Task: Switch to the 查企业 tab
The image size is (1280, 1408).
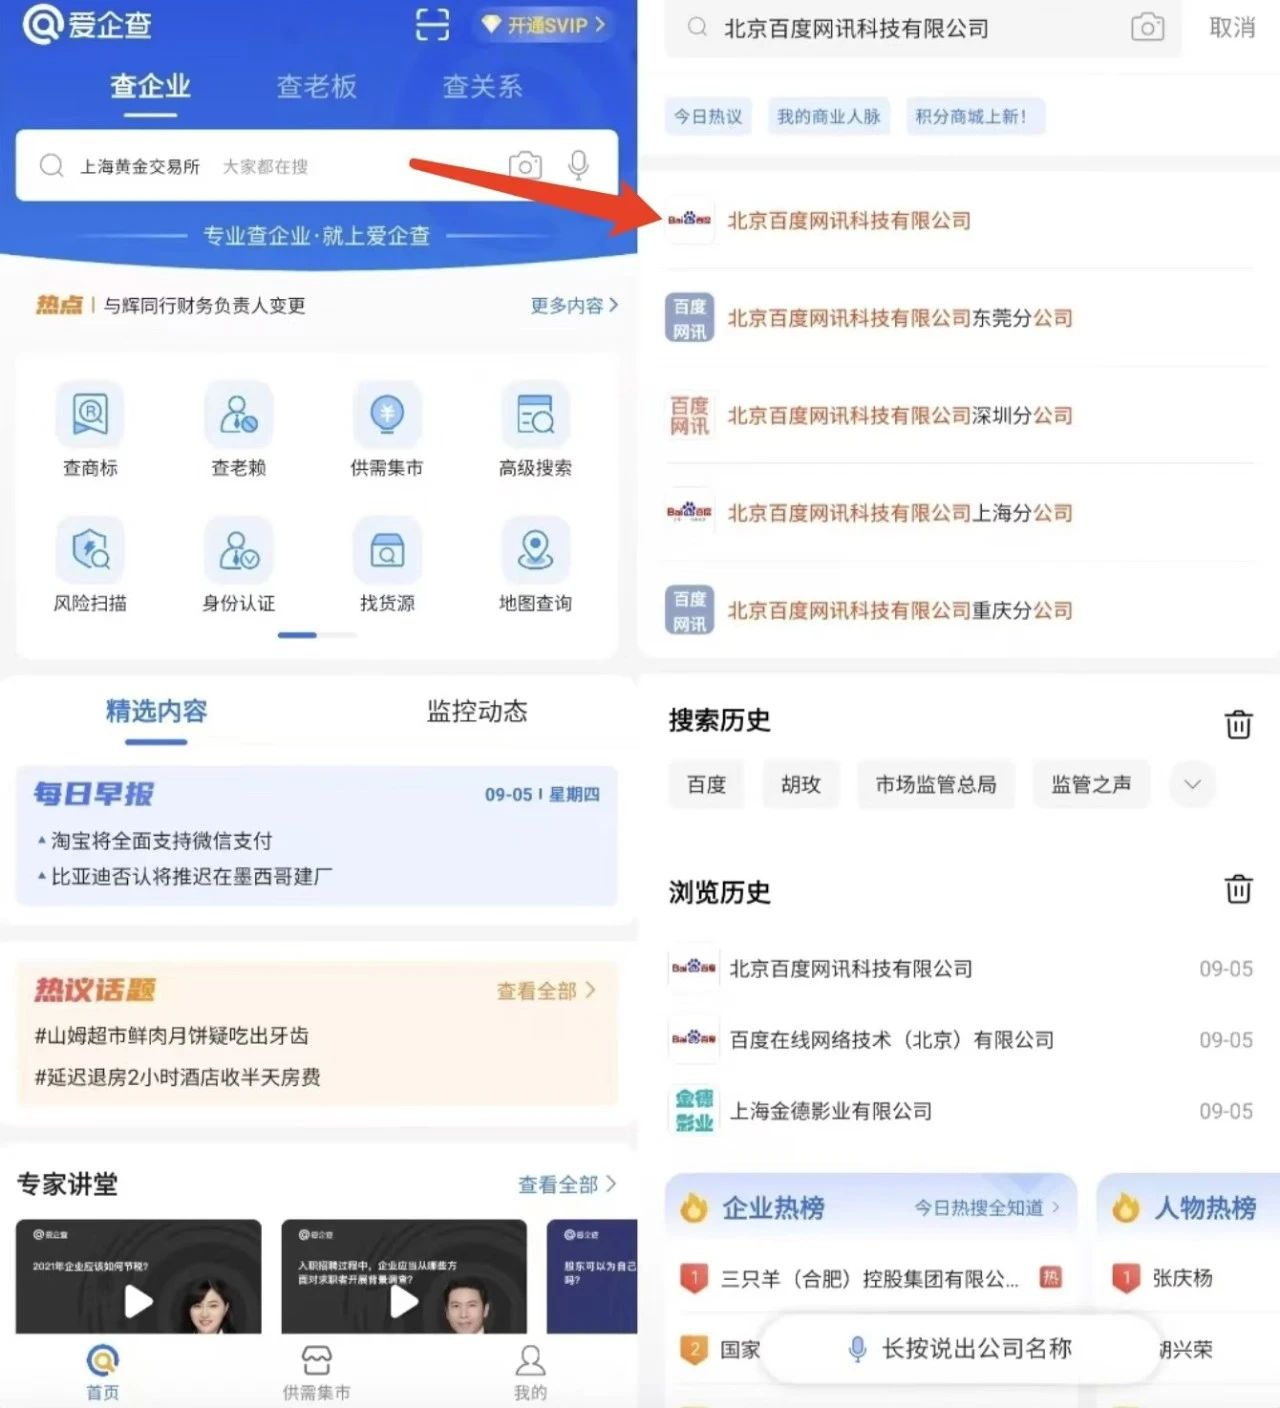Action: [150, 87]
